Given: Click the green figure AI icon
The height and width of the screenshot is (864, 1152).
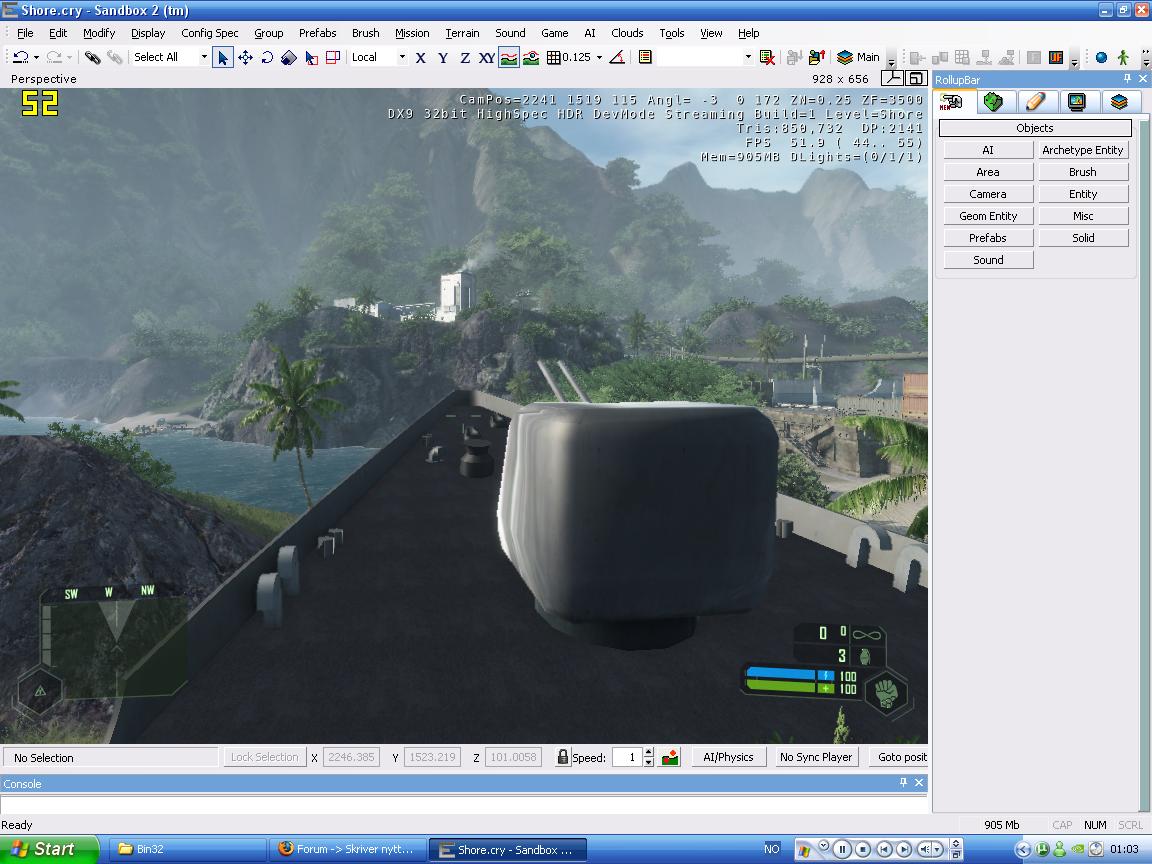Looking at the screenshot, I should coord(1123,57).
